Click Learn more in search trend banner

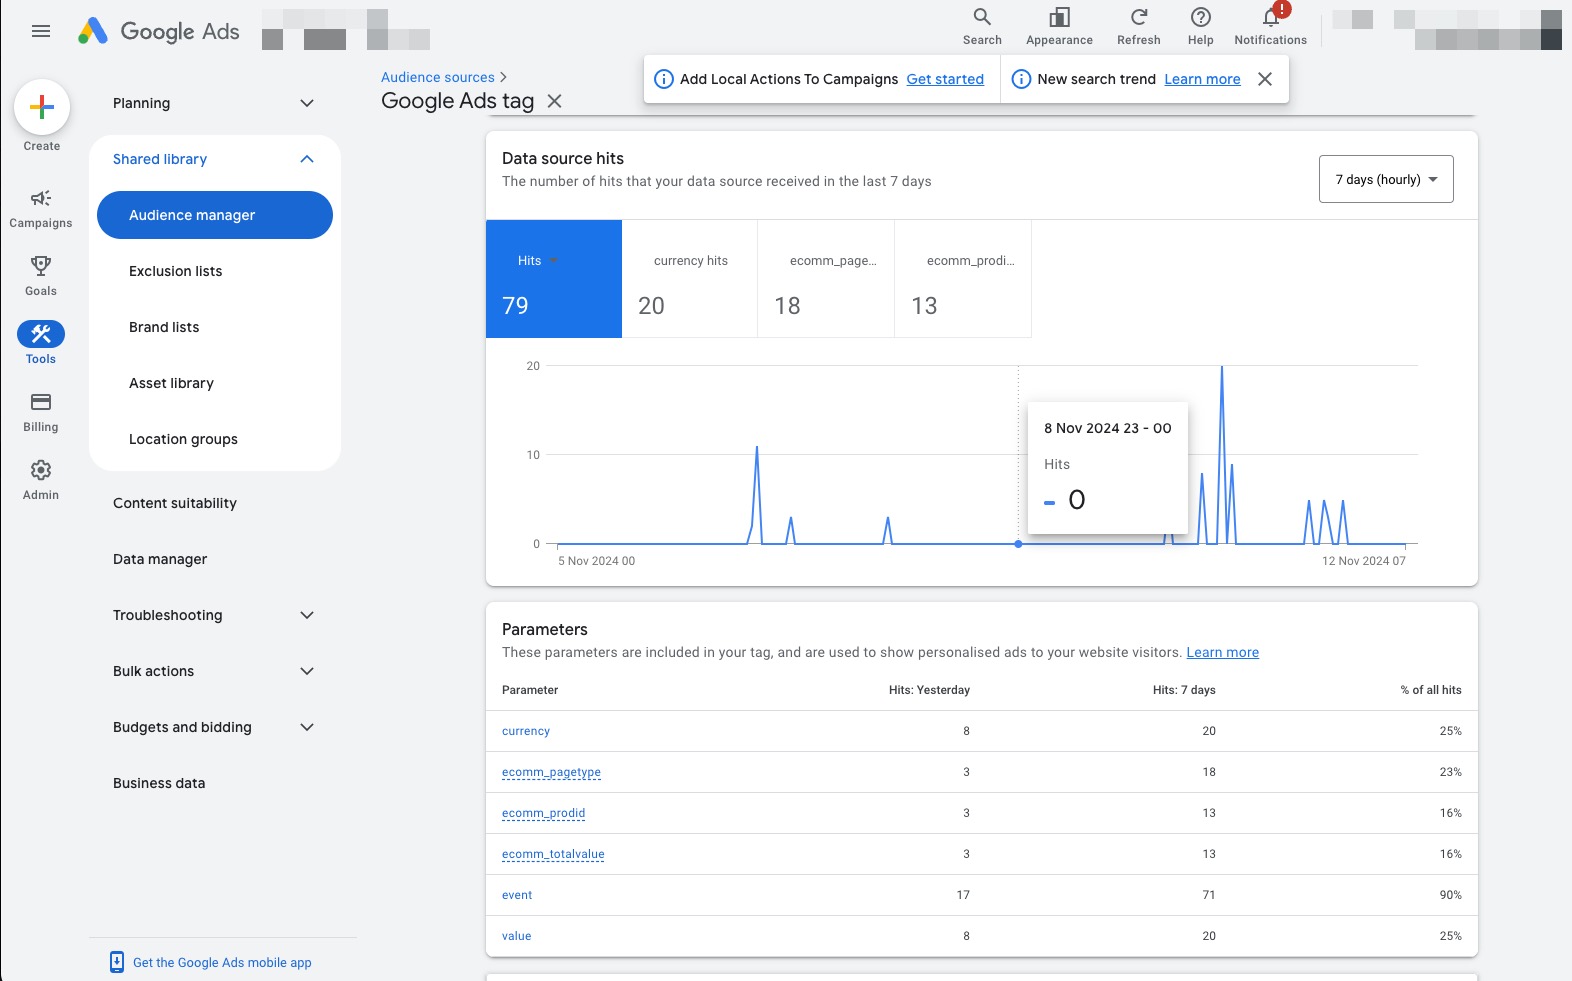pyautogui.click(x=1202, y=79)
